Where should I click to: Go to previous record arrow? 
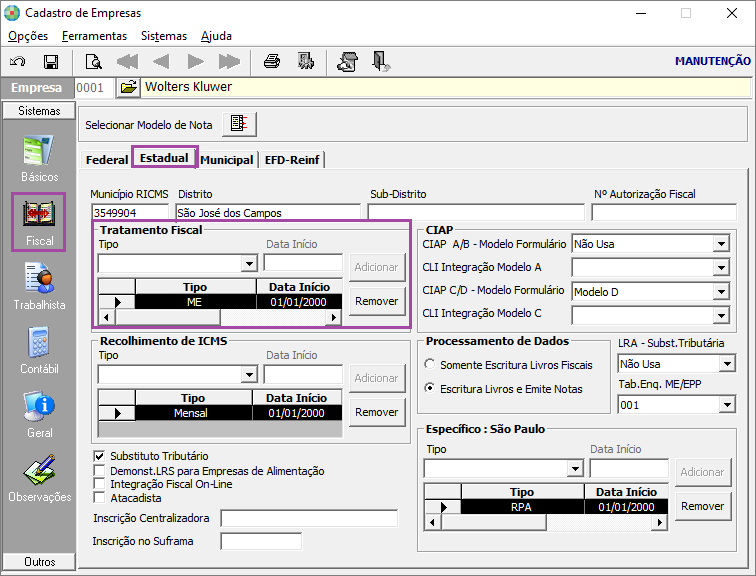[161, 62]
